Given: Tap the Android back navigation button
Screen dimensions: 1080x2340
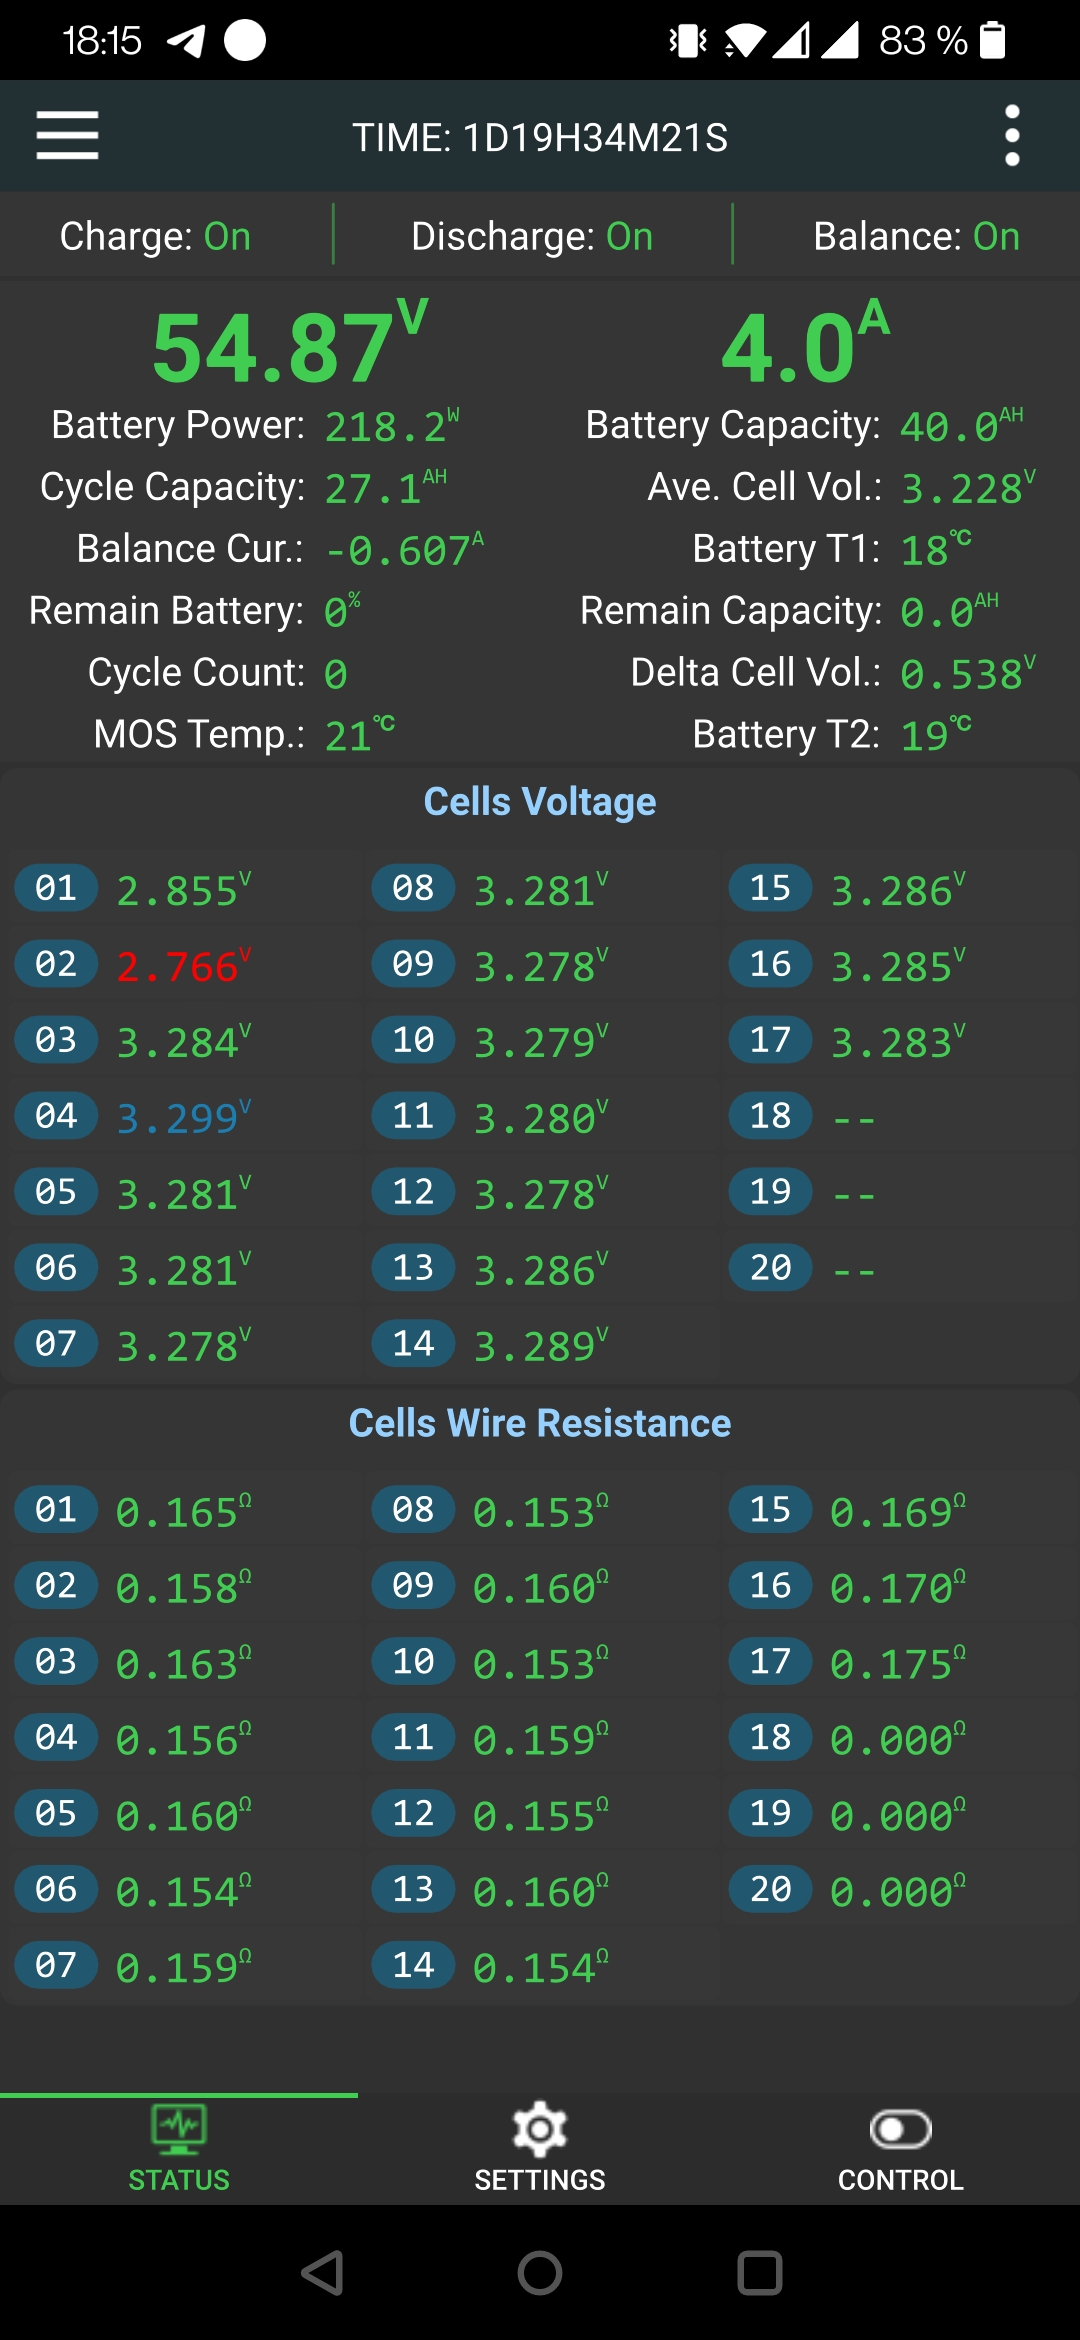Looking at the screenshot, I should (323, 2273).
